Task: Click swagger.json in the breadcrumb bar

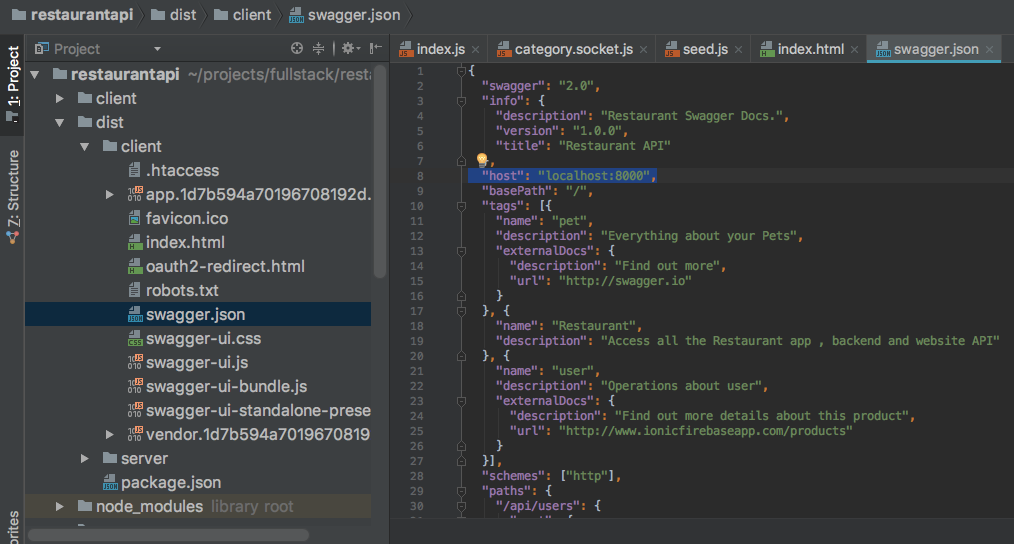Action: (x=345, y=14)
